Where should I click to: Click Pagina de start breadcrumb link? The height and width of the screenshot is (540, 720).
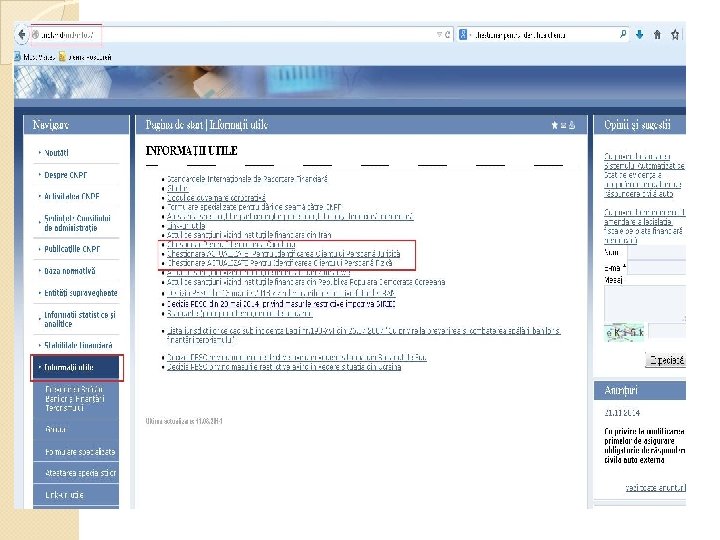pos(174,125)
